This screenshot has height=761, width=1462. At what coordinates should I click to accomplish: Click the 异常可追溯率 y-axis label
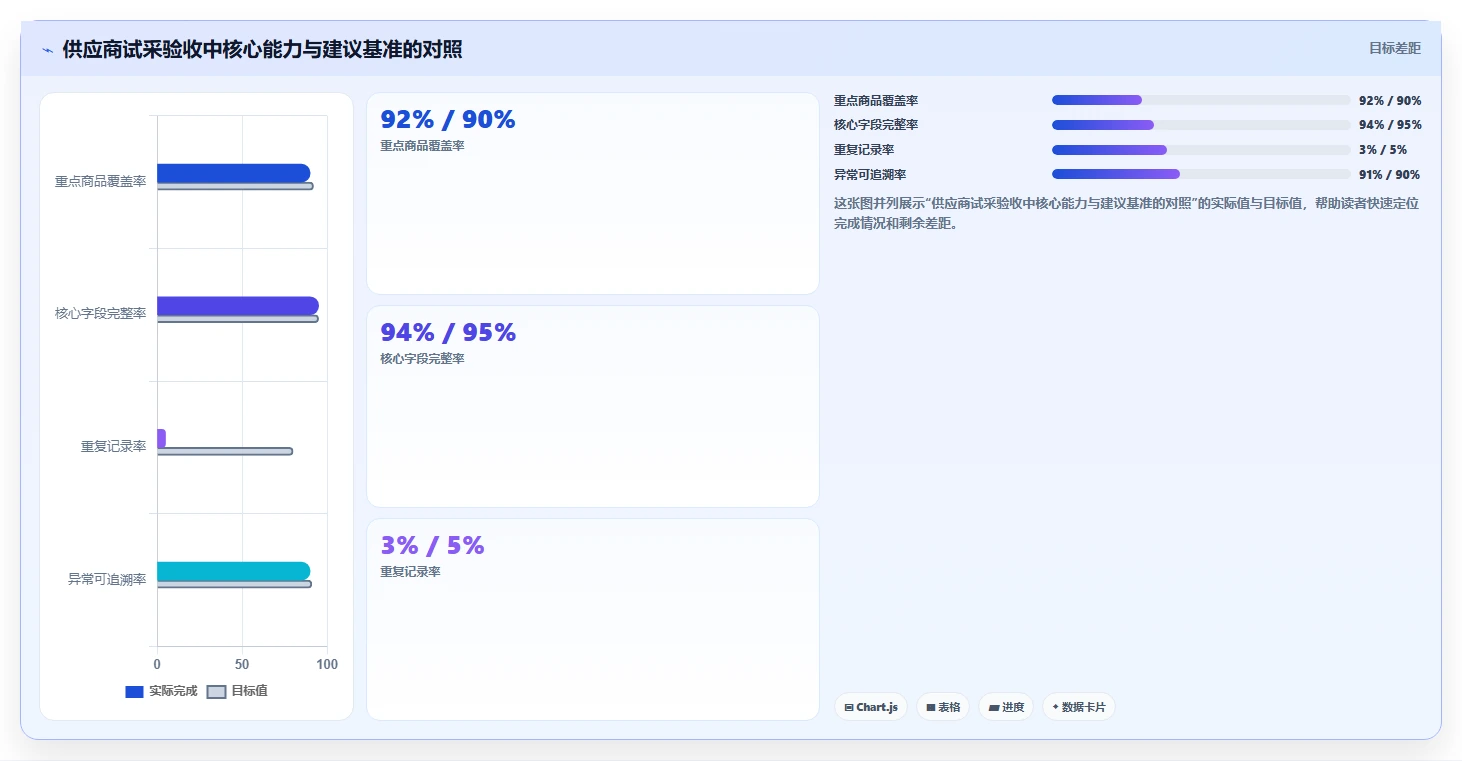pos(107,579)
